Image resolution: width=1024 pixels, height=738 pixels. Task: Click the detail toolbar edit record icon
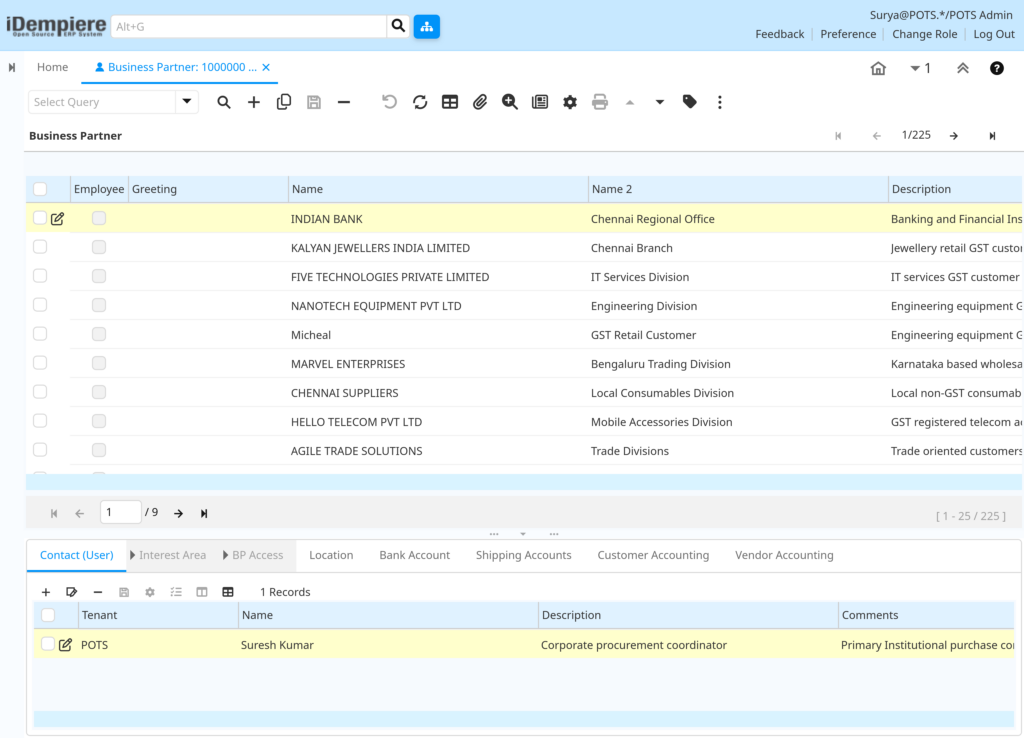click(71, 592)
